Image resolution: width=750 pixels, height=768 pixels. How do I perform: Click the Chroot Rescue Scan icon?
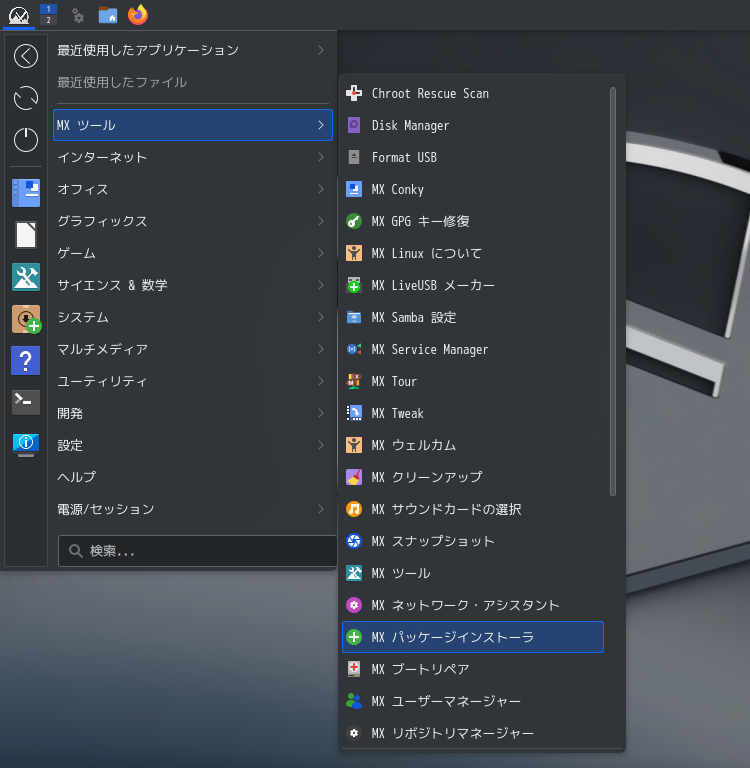click(354, 93)
